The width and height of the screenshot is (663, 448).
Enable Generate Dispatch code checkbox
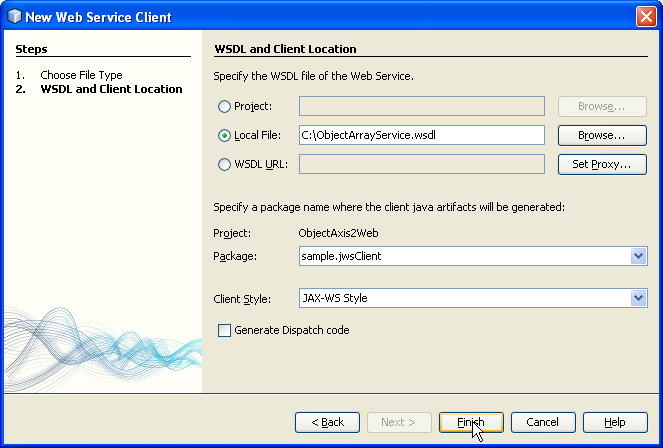[224, 330]
